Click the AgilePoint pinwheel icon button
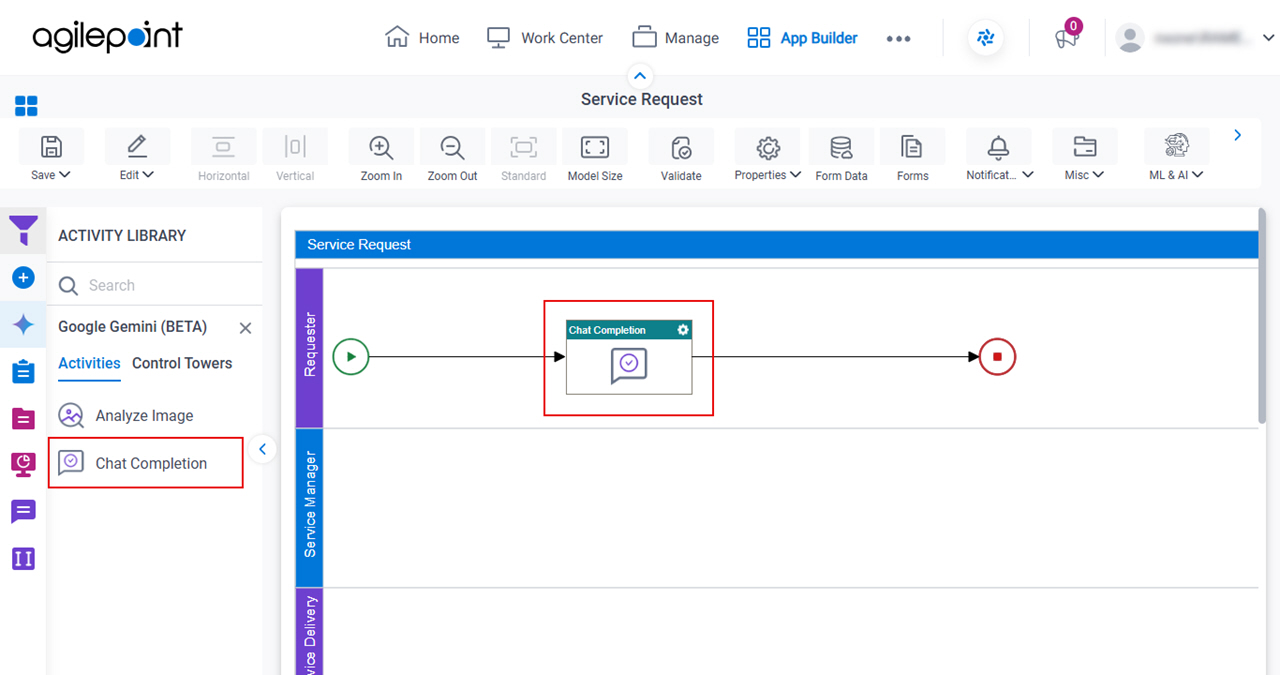1280x675 pixels. click(986, 38)
